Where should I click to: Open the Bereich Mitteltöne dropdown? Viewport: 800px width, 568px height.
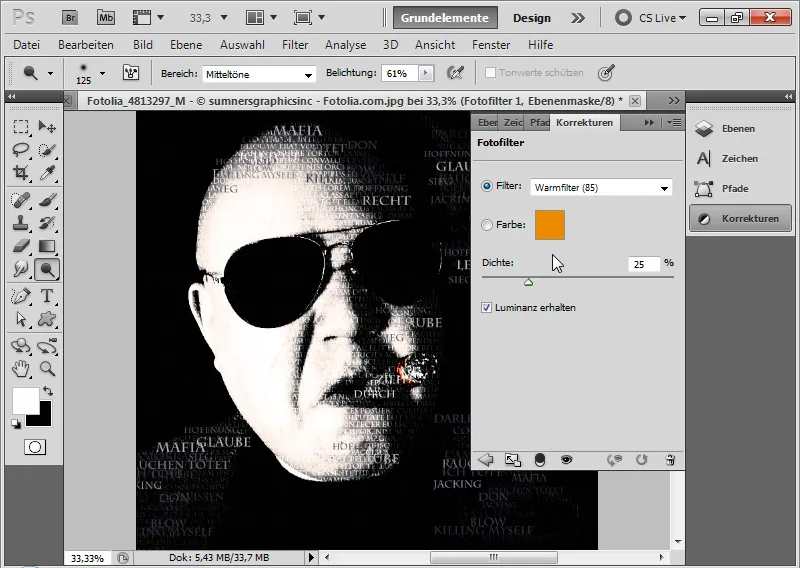tap(259, 75)
